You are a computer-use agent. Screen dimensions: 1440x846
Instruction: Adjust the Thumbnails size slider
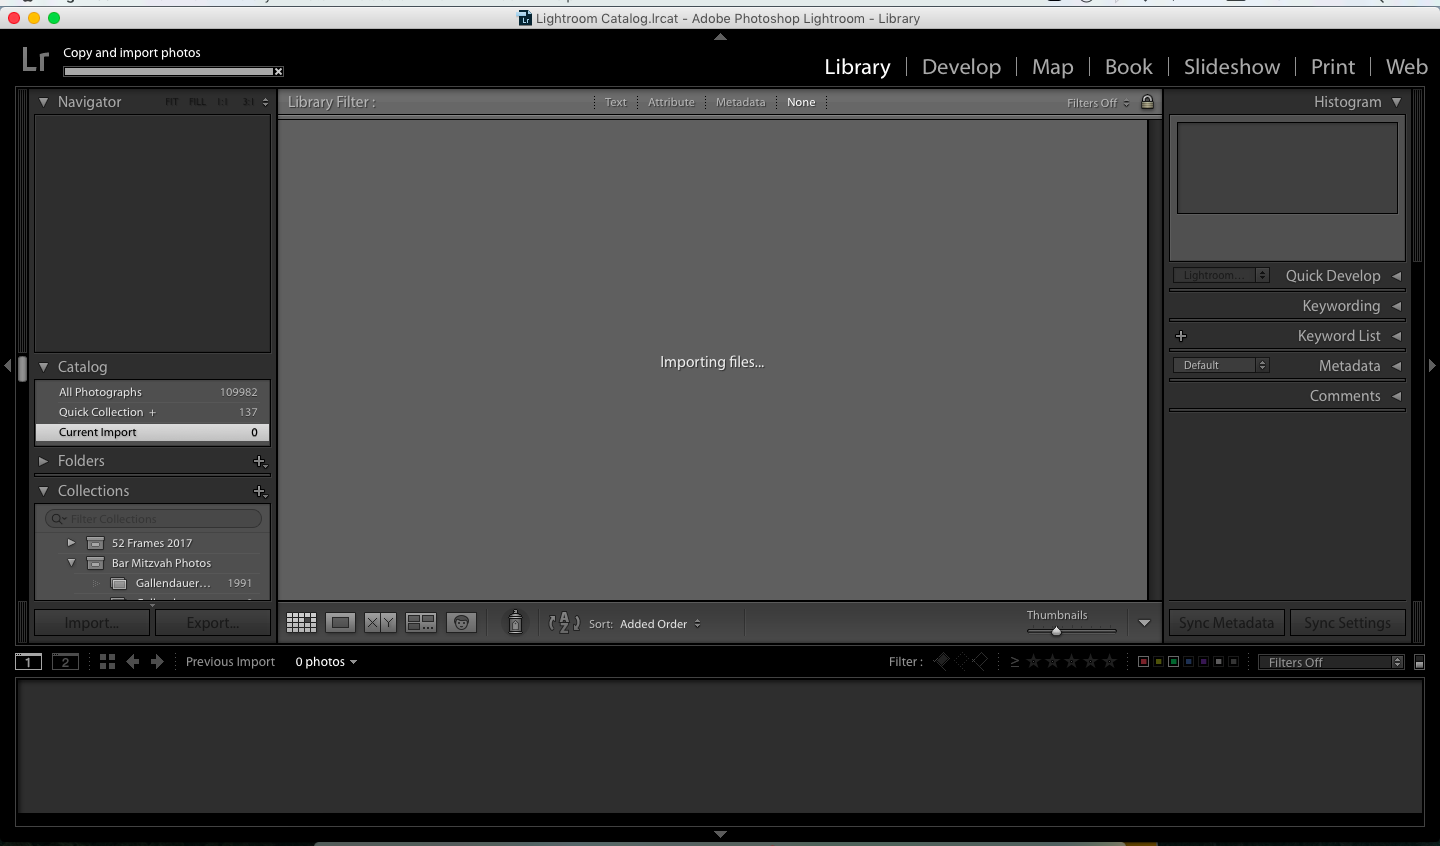pos(1056,631)
